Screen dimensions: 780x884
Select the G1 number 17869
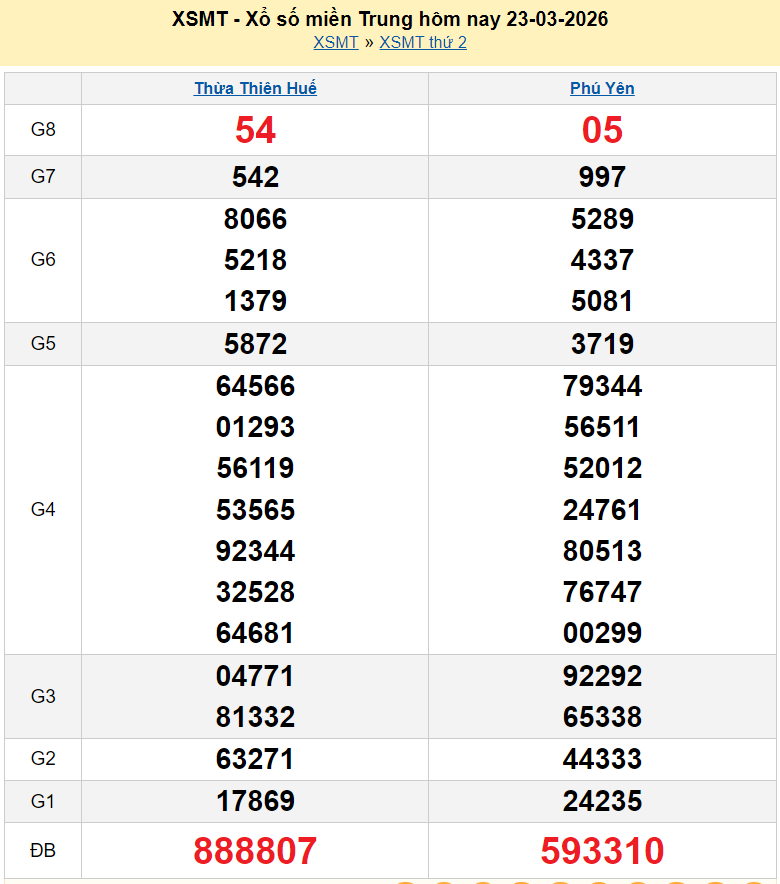(x=255, y=801)
